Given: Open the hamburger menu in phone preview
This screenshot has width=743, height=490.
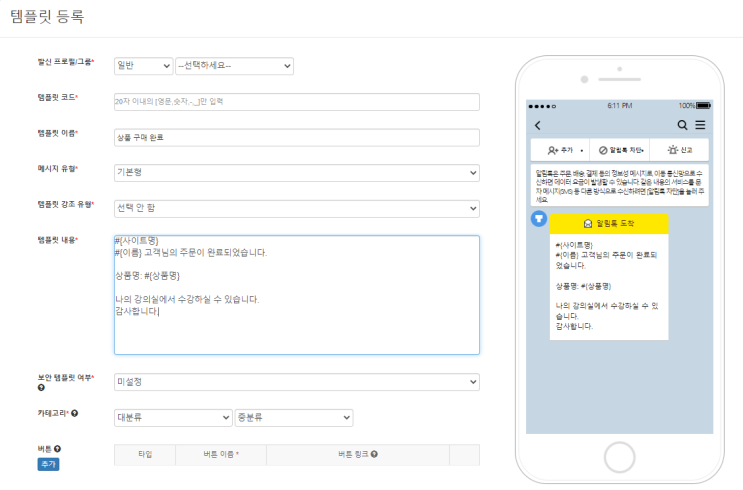Looking at the screenshot, I should click(700, 125).
